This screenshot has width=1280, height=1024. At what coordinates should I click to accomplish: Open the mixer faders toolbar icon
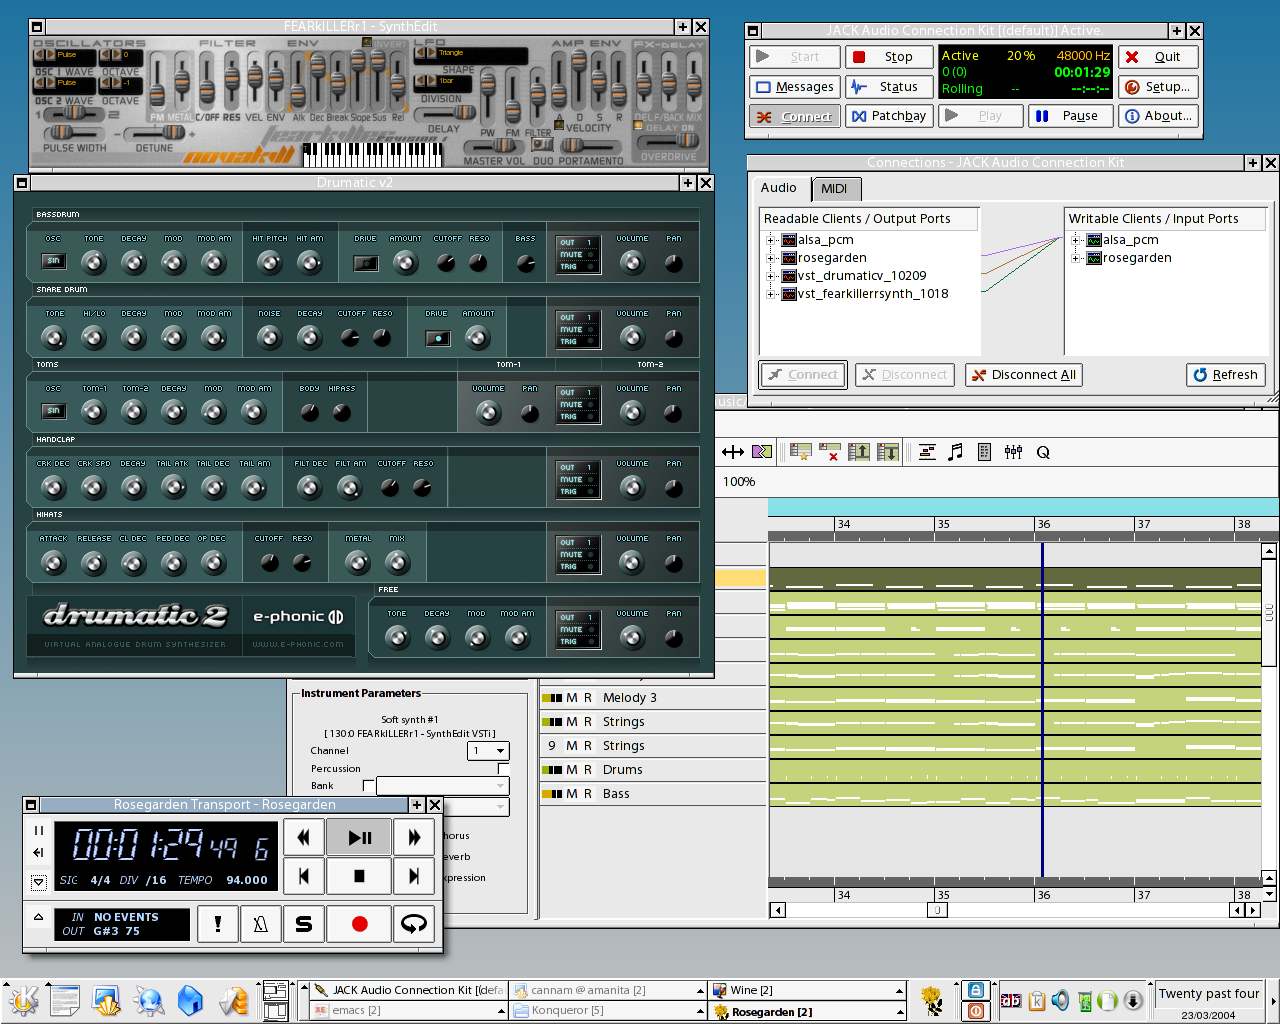pyautogui.click(x=1013, y=452)
